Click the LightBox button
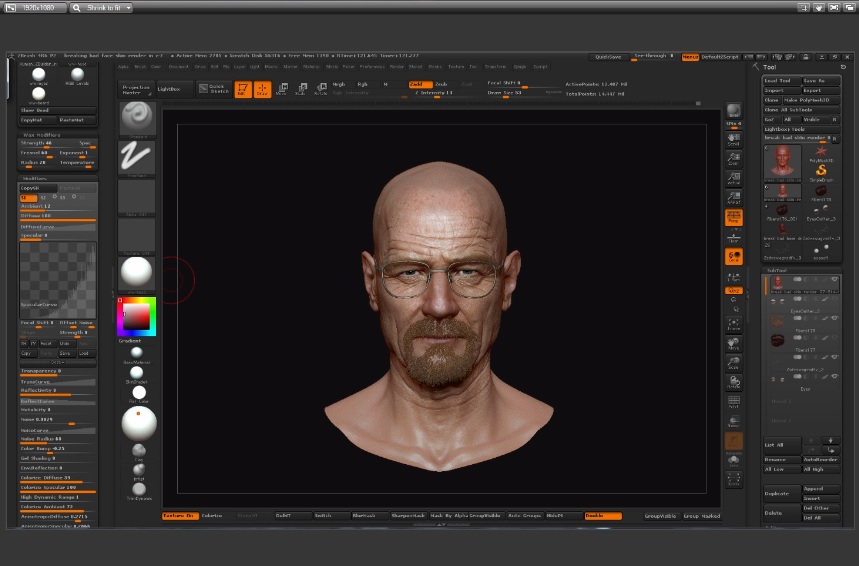 pyautogui.click(x=175, y=89)
